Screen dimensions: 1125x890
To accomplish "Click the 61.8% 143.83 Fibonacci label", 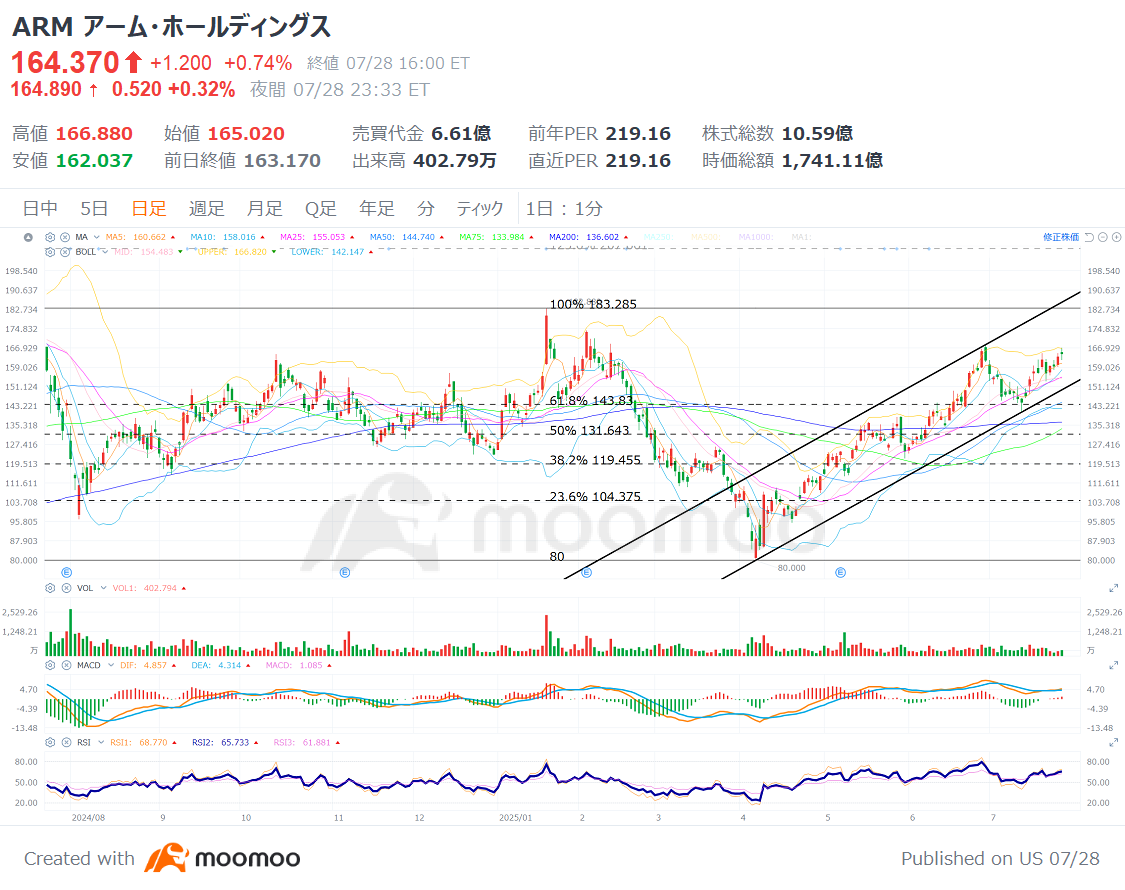I will [591, 400].
